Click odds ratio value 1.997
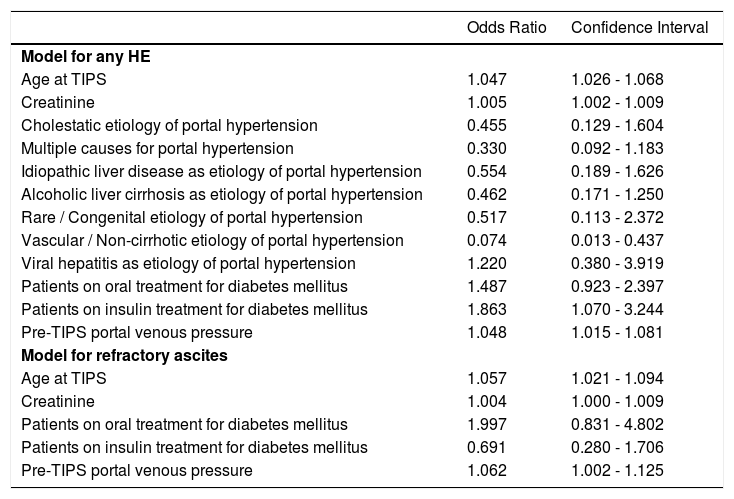This screenshot has width=734, height=499. pos(487,424)
